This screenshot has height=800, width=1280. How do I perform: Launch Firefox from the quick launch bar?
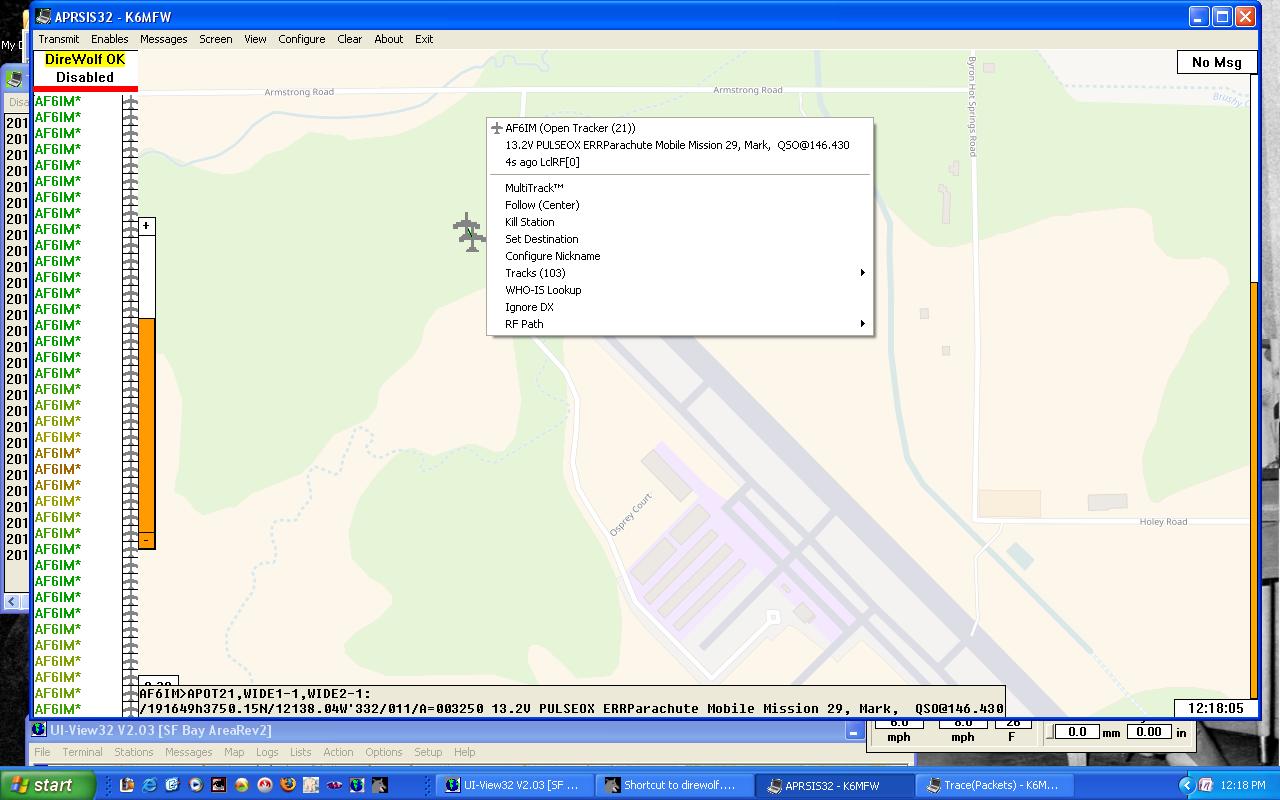point(288,785)
